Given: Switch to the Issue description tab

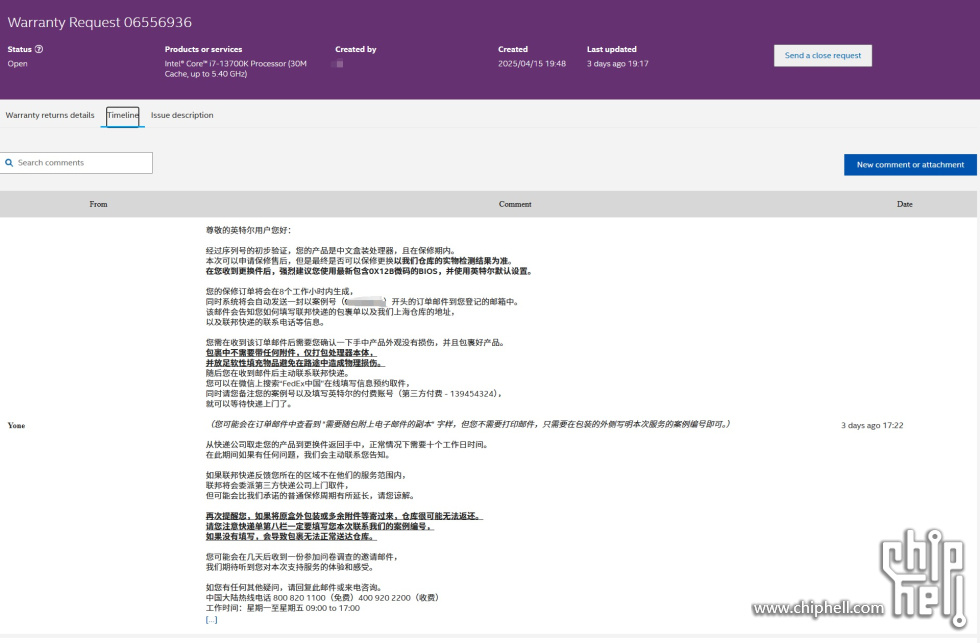Looking at the screenshot, I should pyautogui.click(x=182, y=116).
